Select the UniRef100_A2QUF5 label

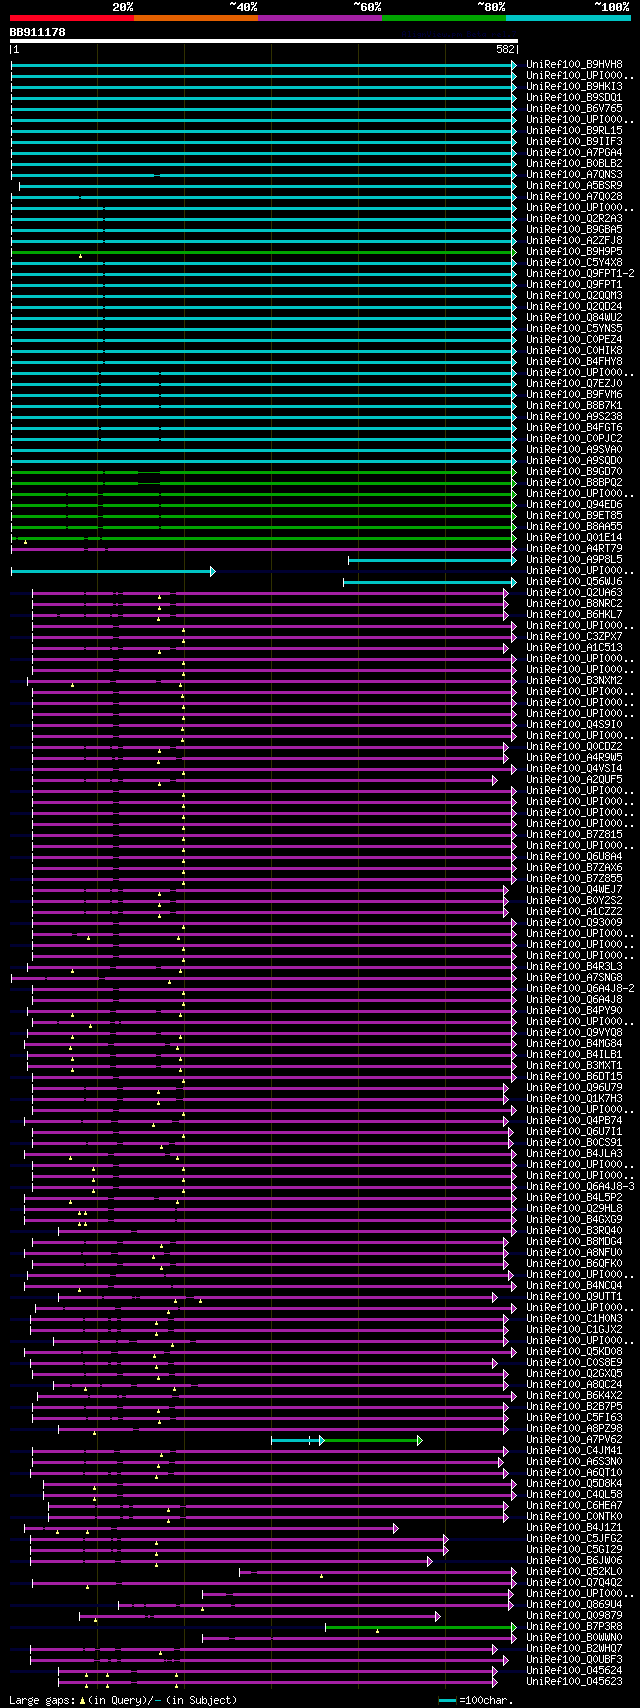click(574, 779)
